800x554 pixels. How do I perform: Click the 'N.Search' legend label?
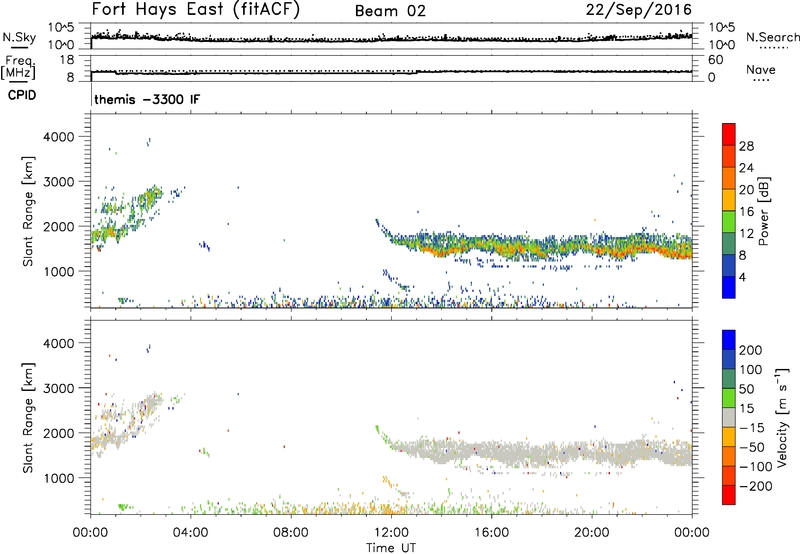[x=772, y=37]
